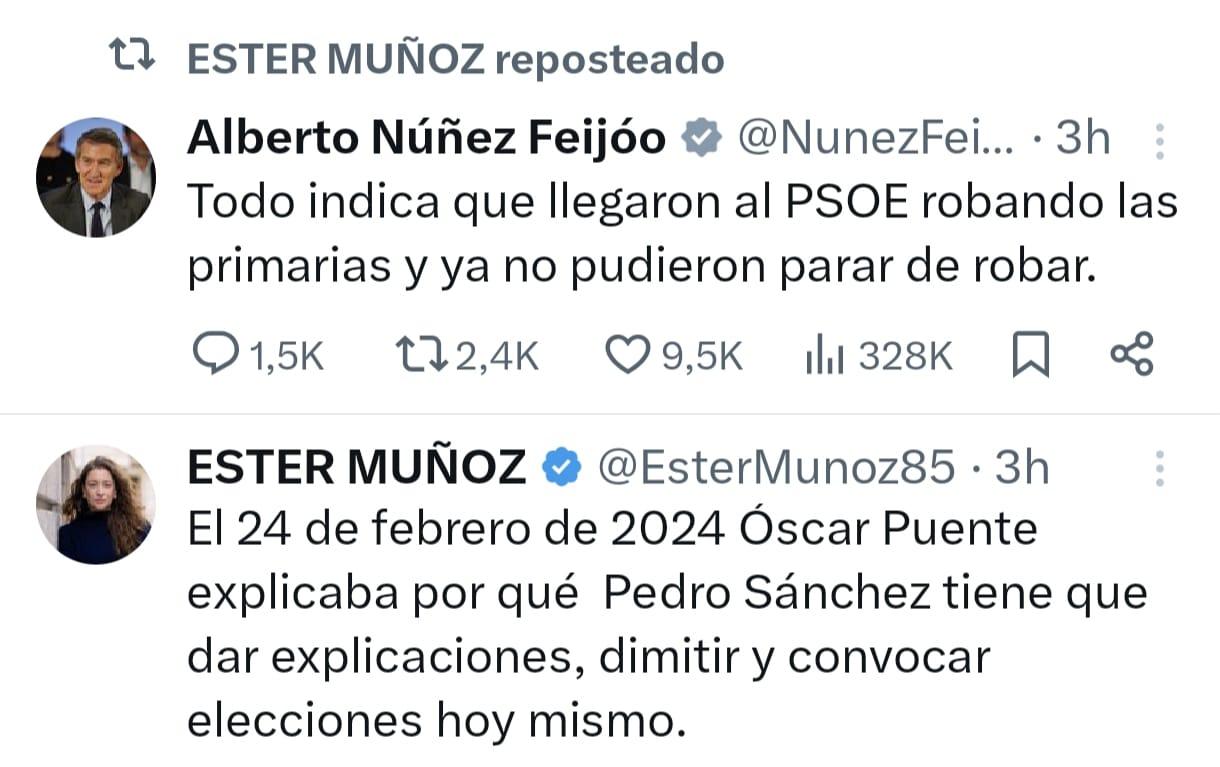Reply to Feijóo's tweet via comment icon

212,356
